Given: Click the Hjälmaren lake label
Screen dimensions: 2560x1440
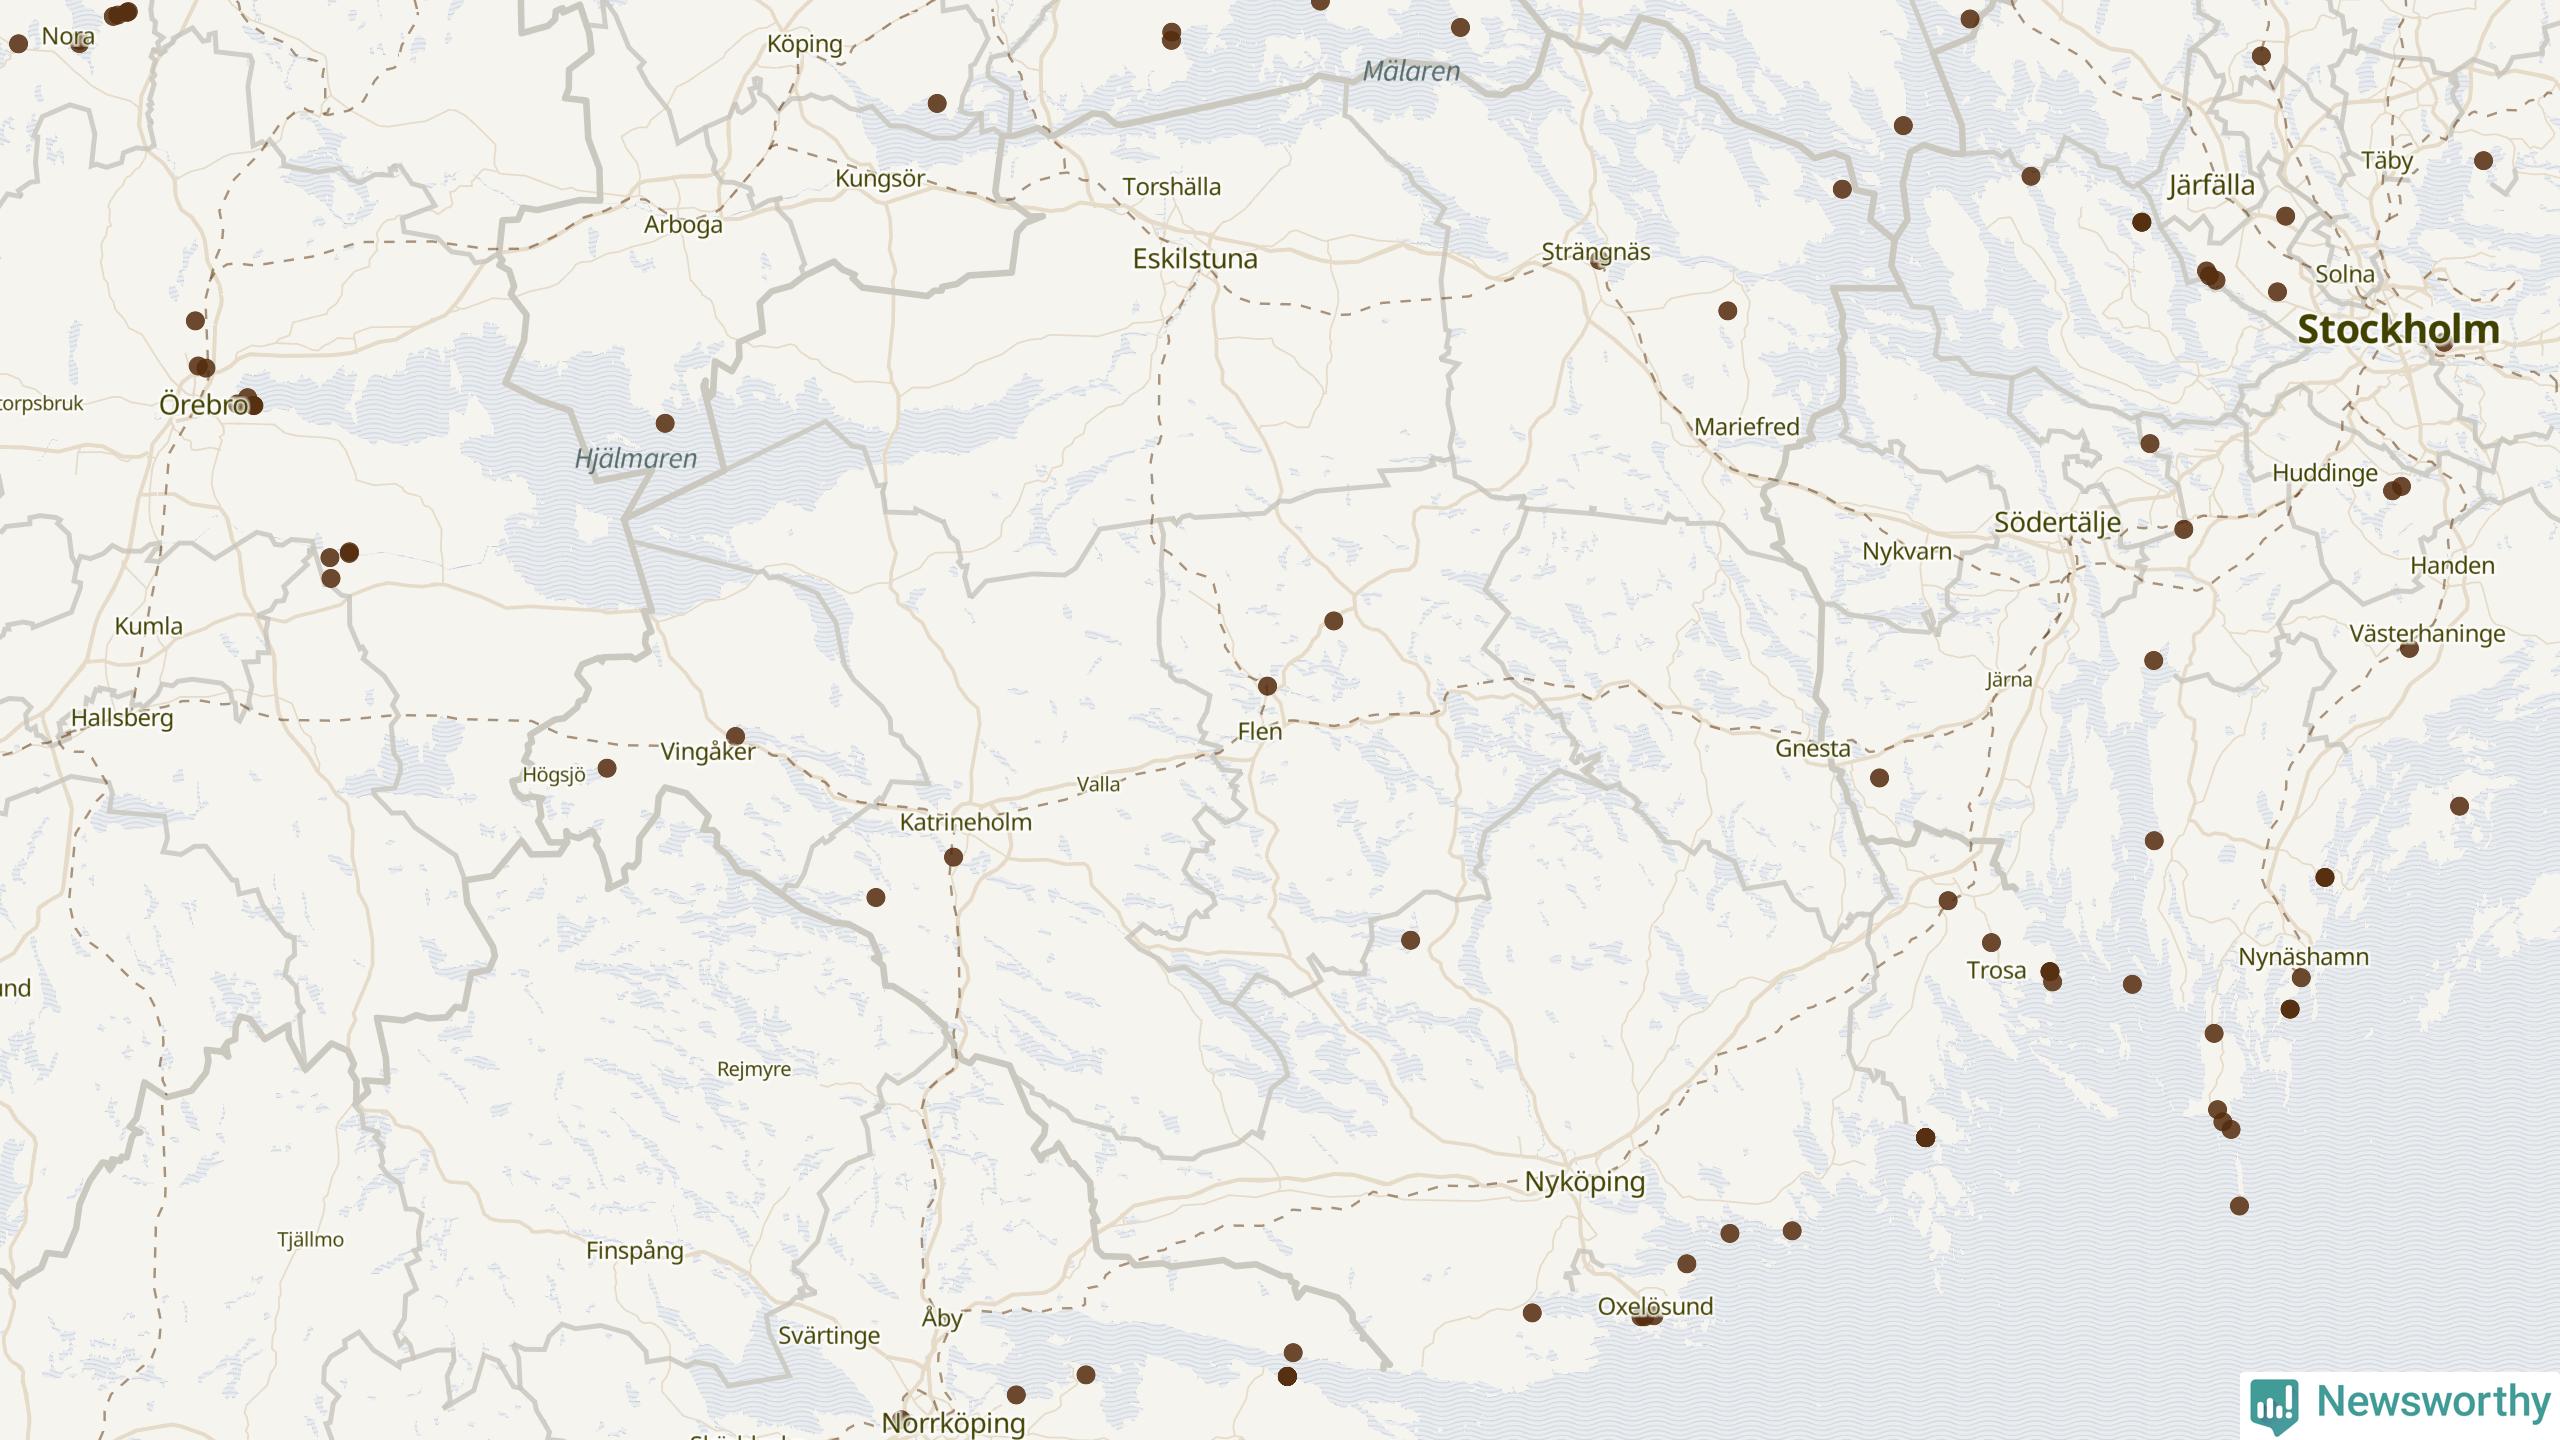Looking at the screenshot, I should coord(636,459).
